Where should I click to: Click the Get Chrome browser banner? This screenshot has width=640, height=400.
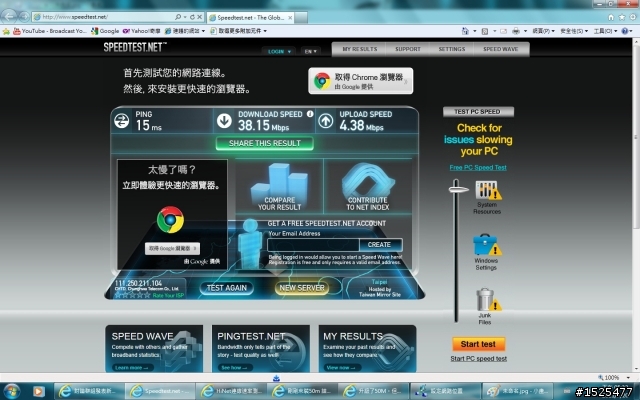360,81
